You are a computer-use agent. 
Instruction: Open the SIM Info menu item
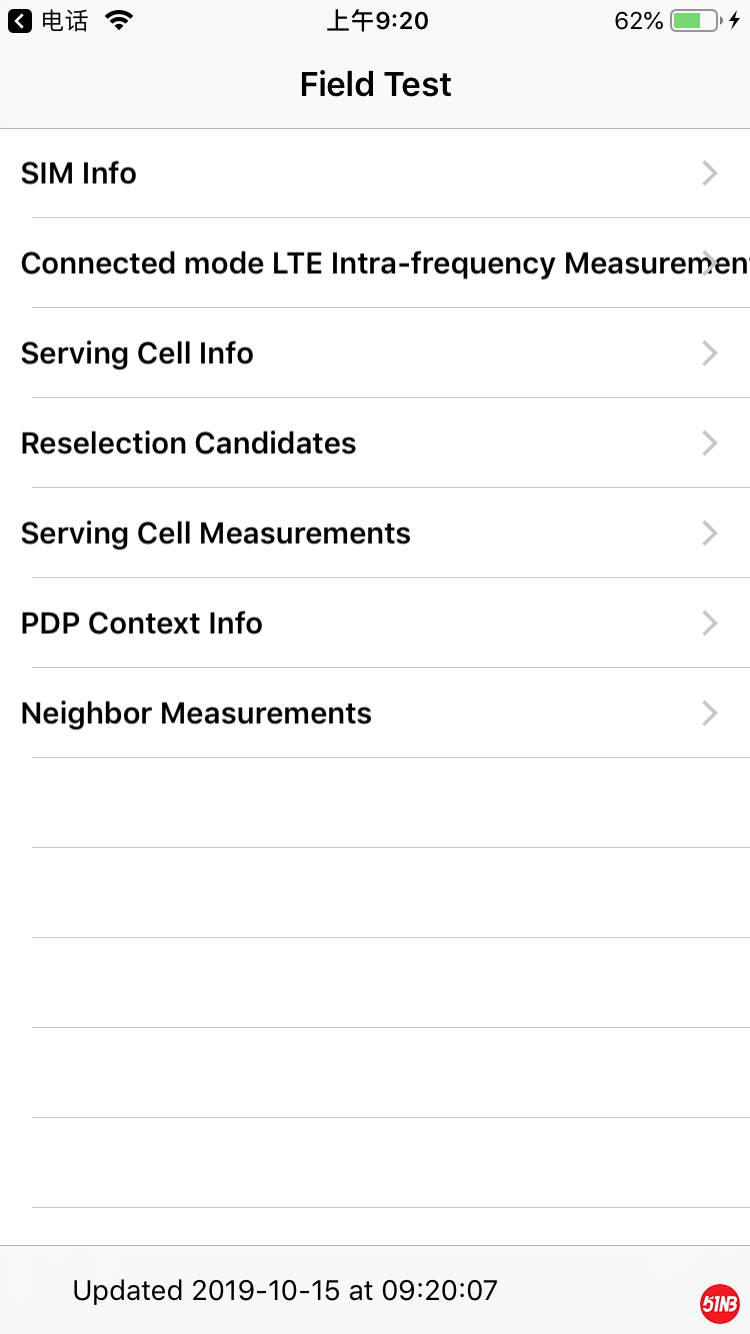point(79,173)
